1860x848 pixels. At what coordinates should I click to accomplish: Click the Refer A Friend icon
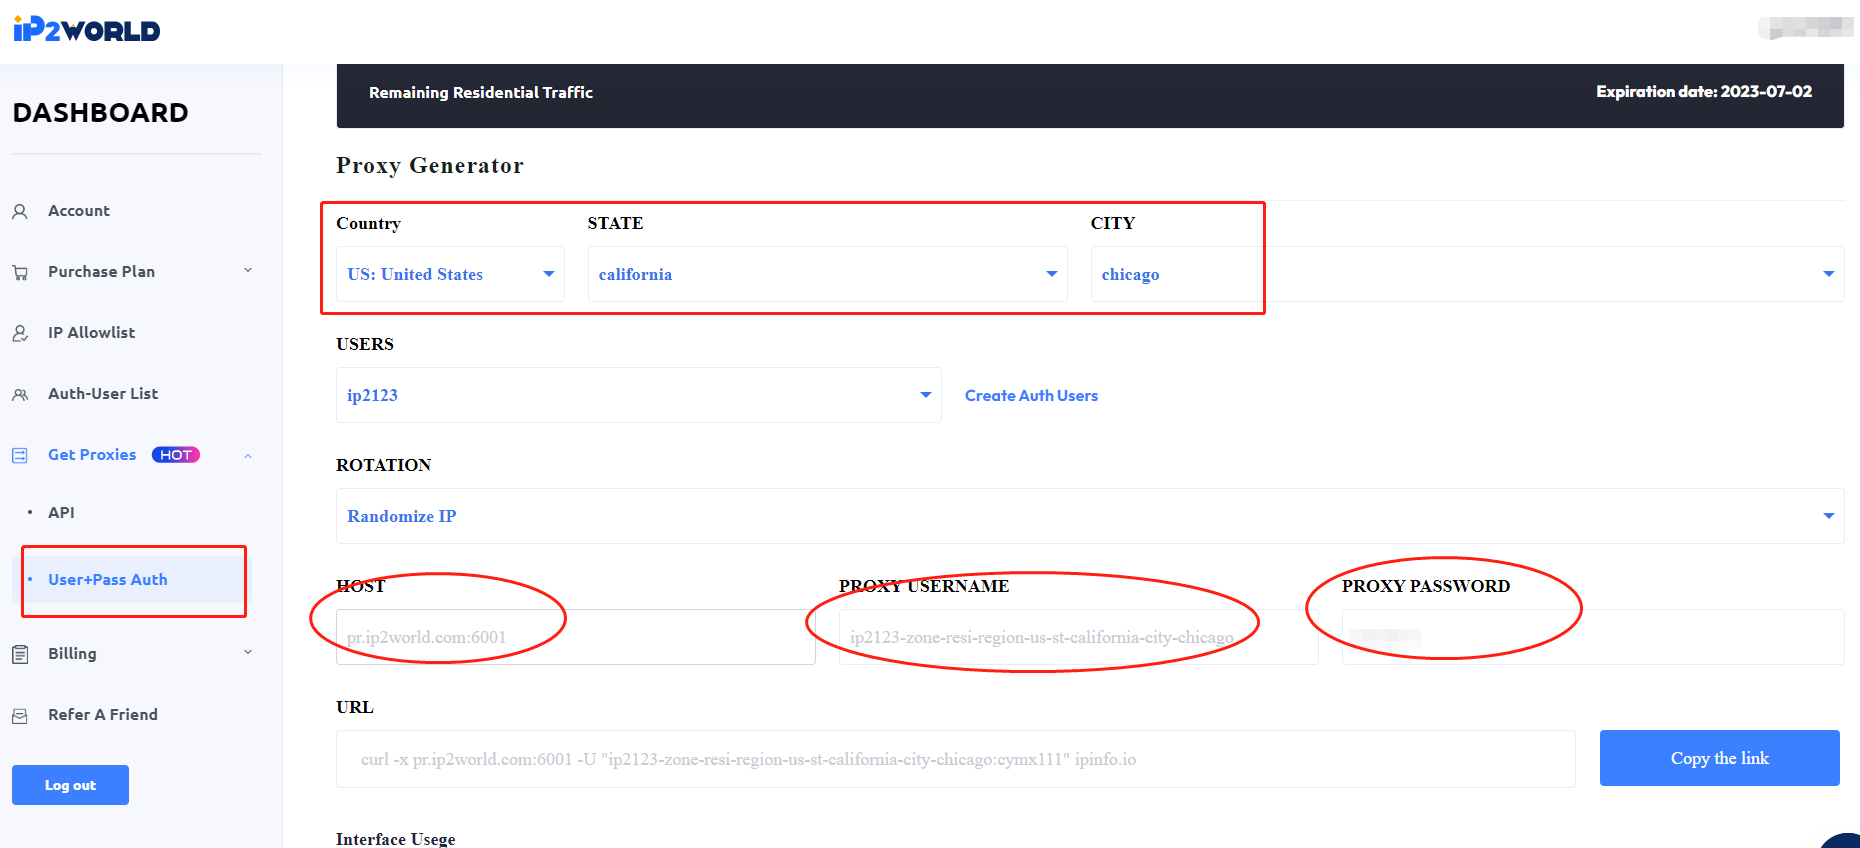pos(20,716)
